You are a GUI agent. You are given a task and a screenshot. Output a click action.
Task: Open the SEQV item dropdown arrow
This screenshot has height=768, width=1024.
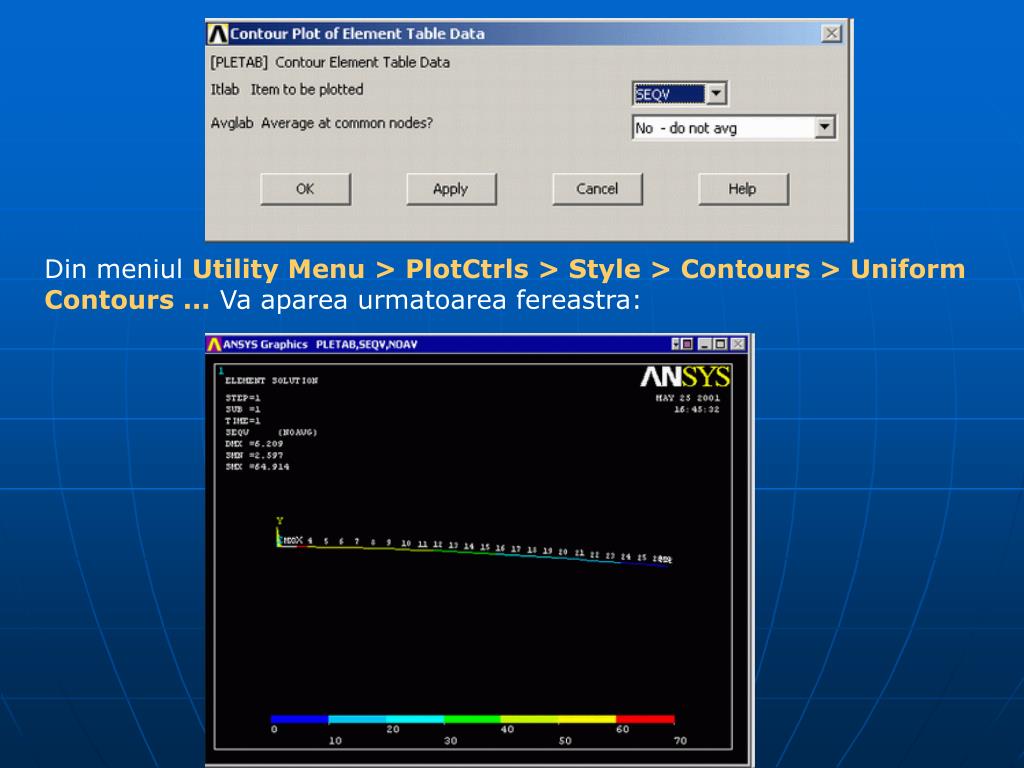pos(716,93)
